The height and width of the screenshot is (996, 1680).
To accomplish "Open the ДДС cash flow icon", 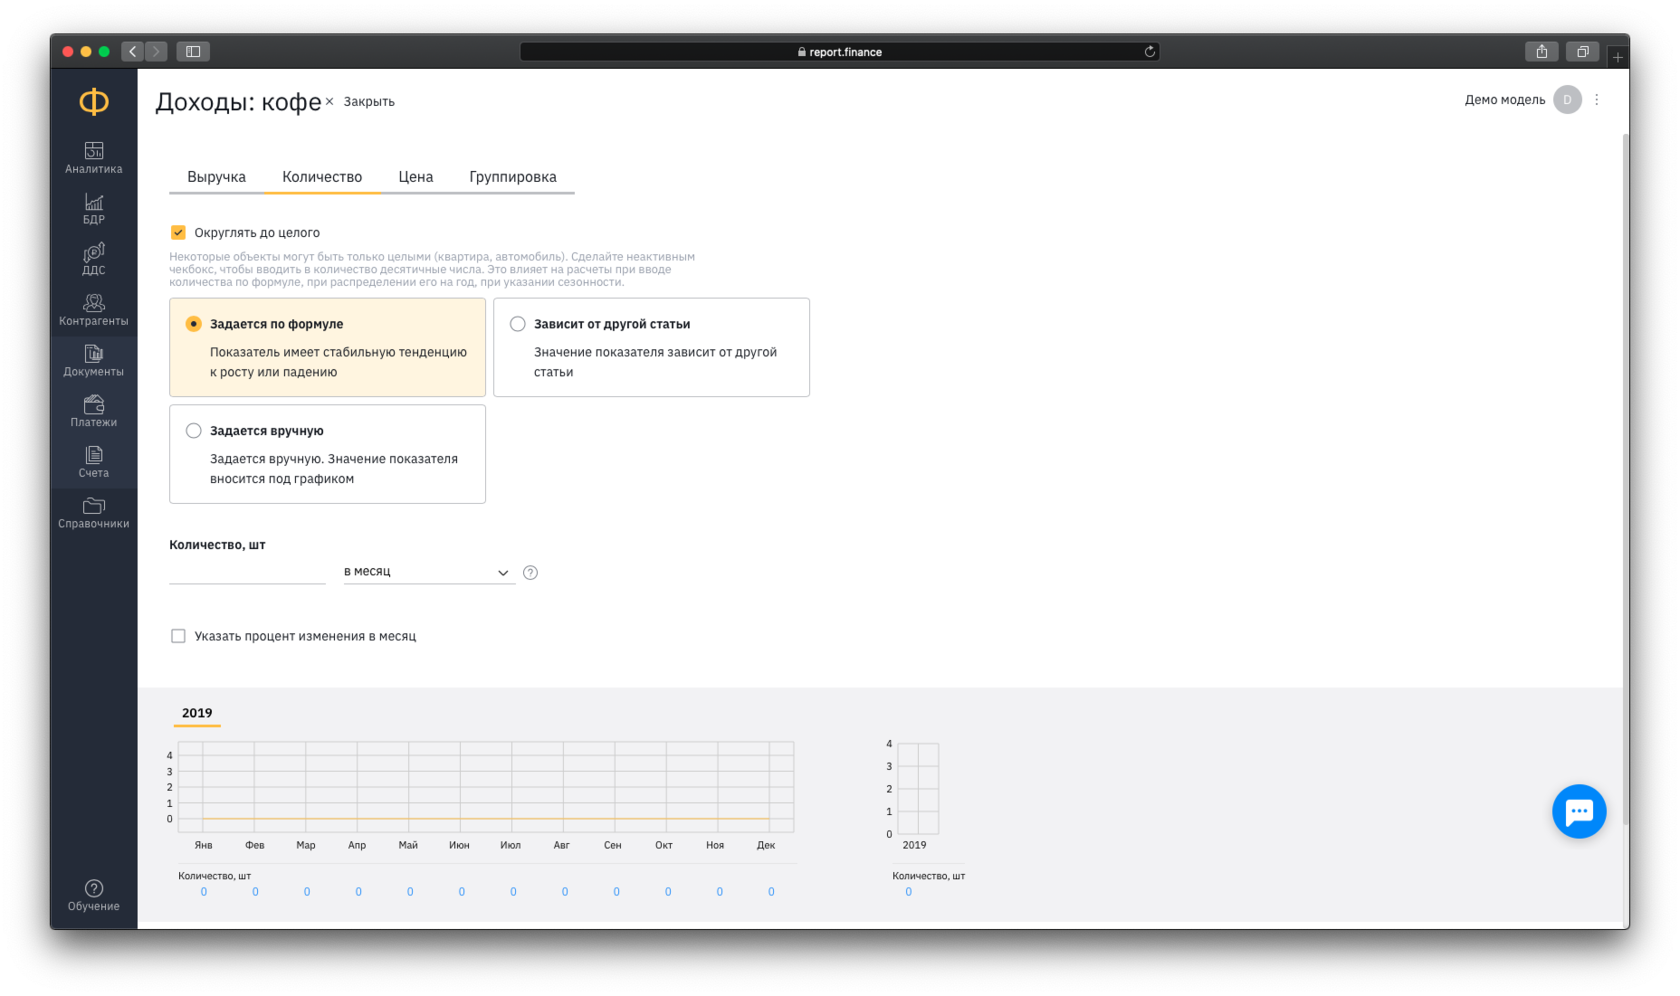I will click(x=94, y=259).
